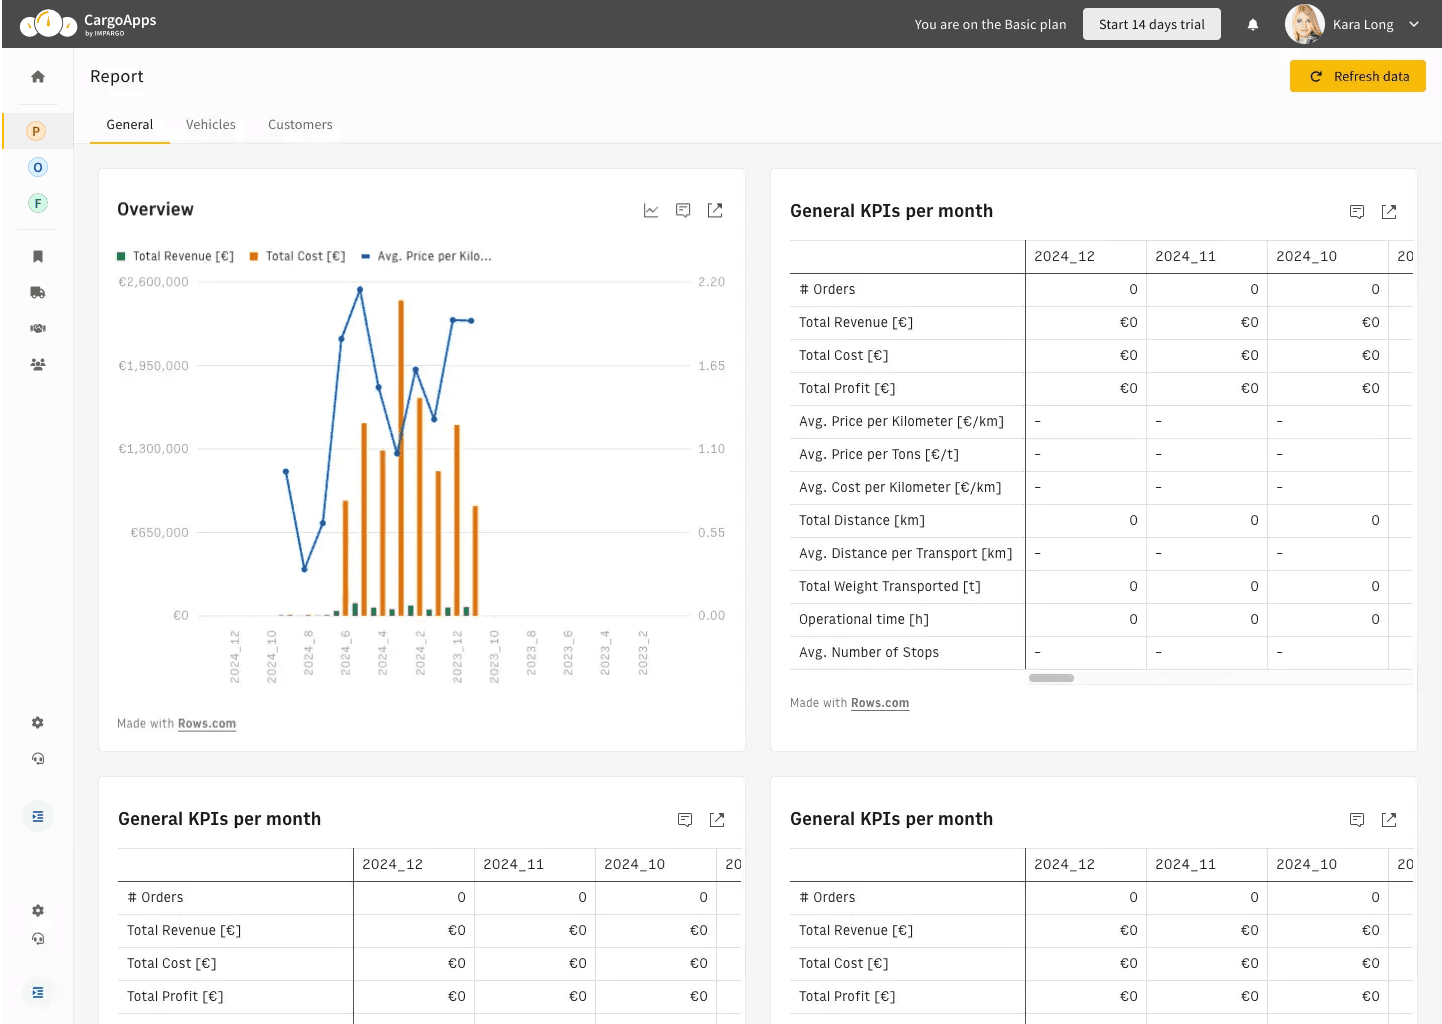Click 'Total Distance [km]' row label

coord(862,521)
